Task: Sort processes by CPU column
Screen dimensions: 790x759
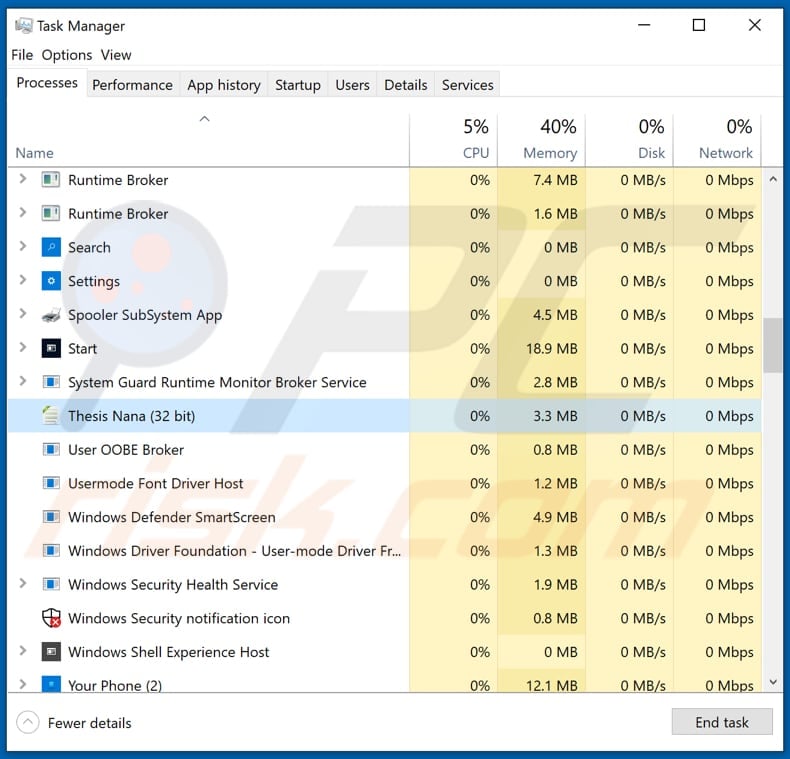Action: (x=453, y=141)
